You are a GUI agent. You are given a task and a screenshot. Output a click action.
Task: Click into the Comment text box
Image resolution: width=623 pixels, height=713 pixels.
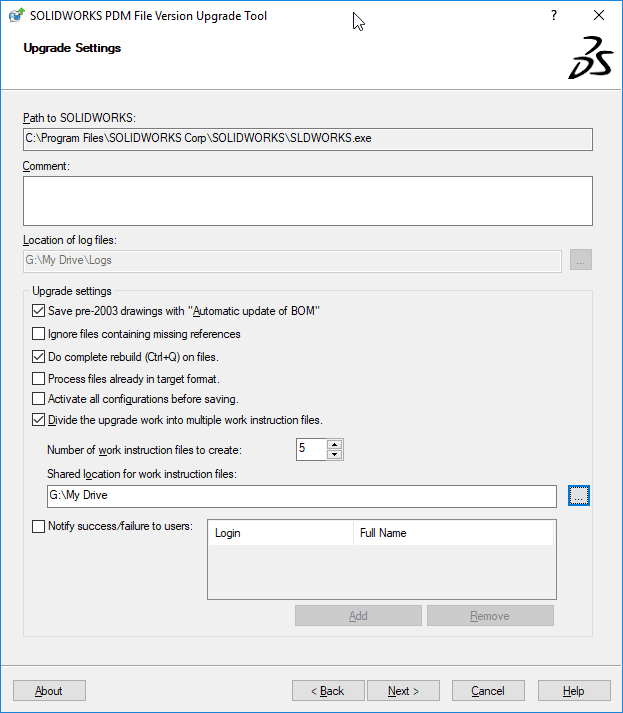coord(308,201)
